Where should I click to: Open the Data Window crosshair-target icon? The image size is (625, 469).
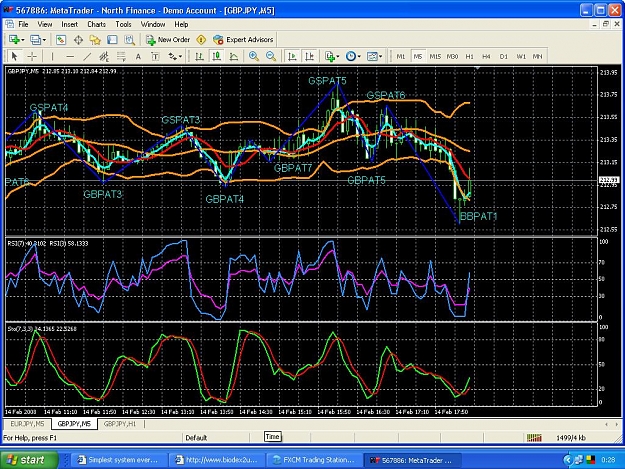tap(78, 39)
